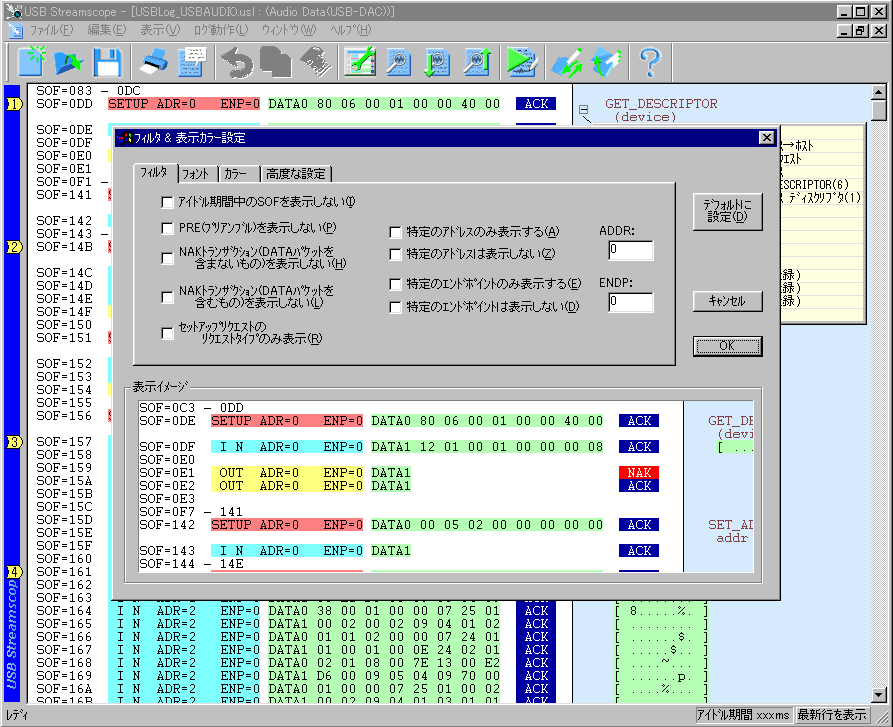Open the 表示 menu

160,30
